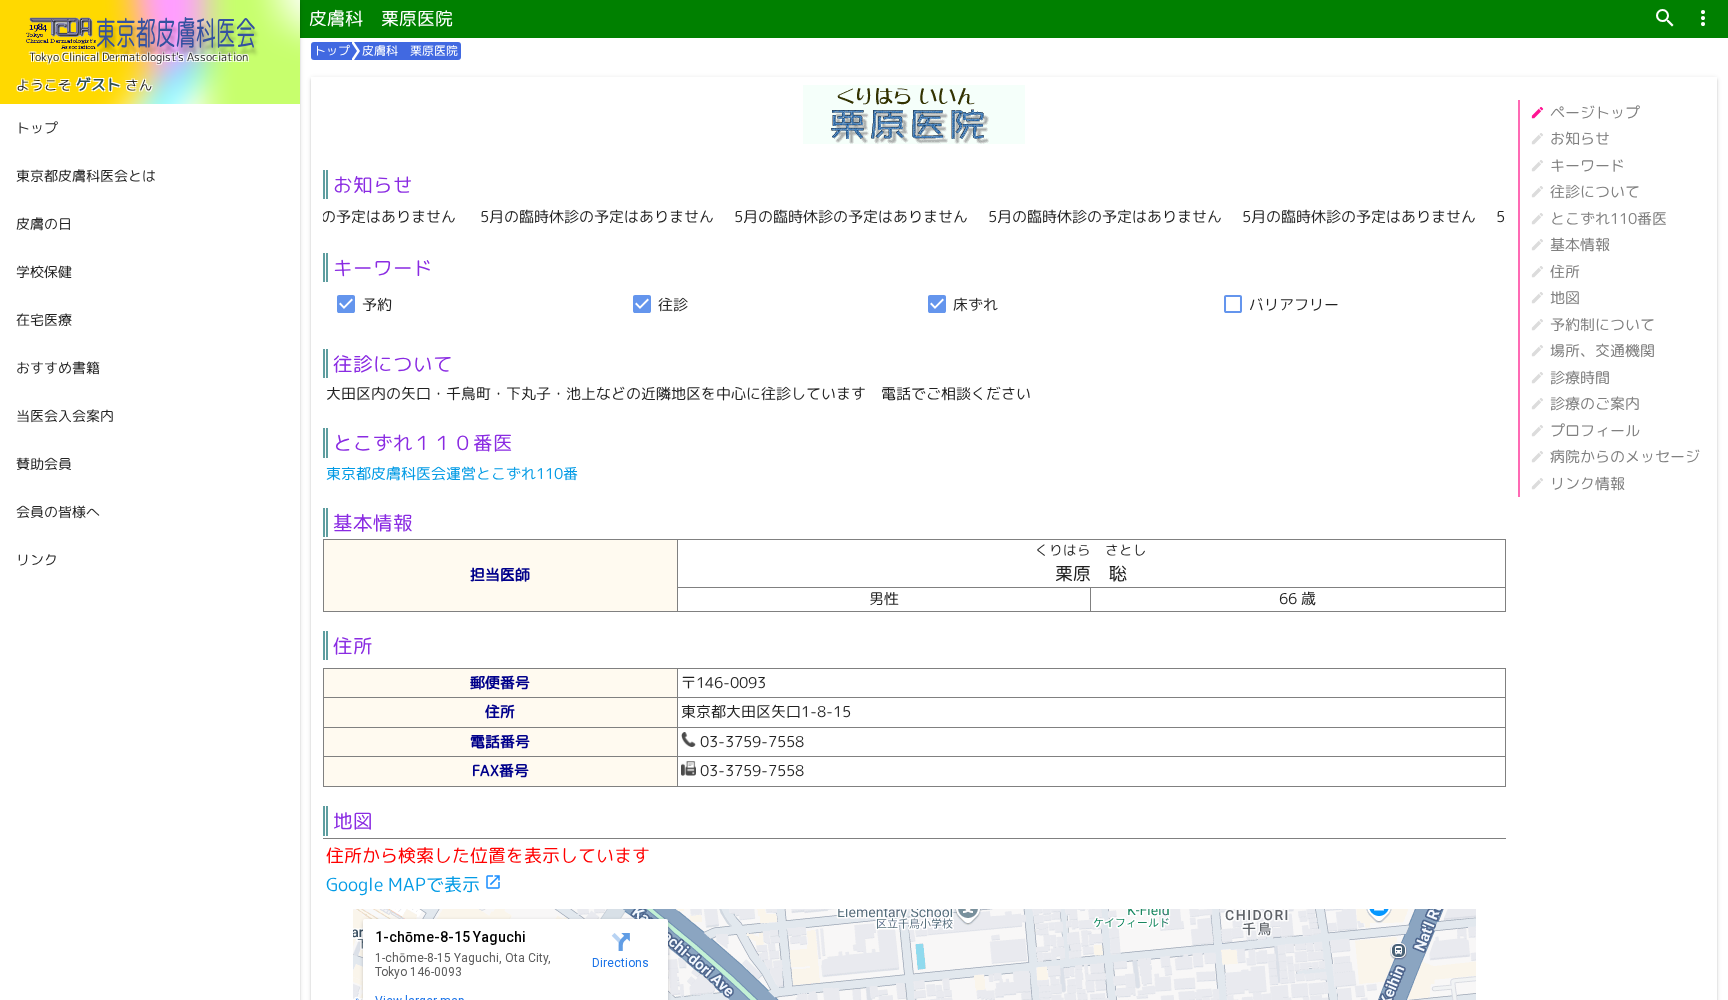1728x1000 pixels.
Task: Click pencil icon next to ページトップ
Action: point(1537,112)
